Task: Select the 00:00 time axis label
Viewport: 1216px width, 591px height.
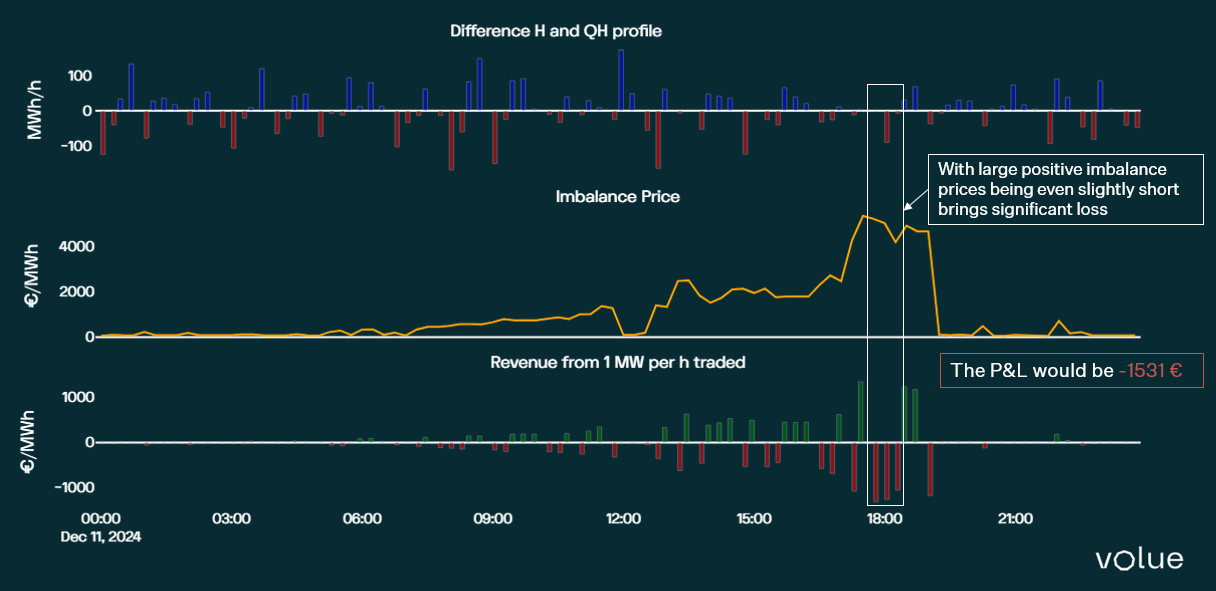Action: click(100, 519)
